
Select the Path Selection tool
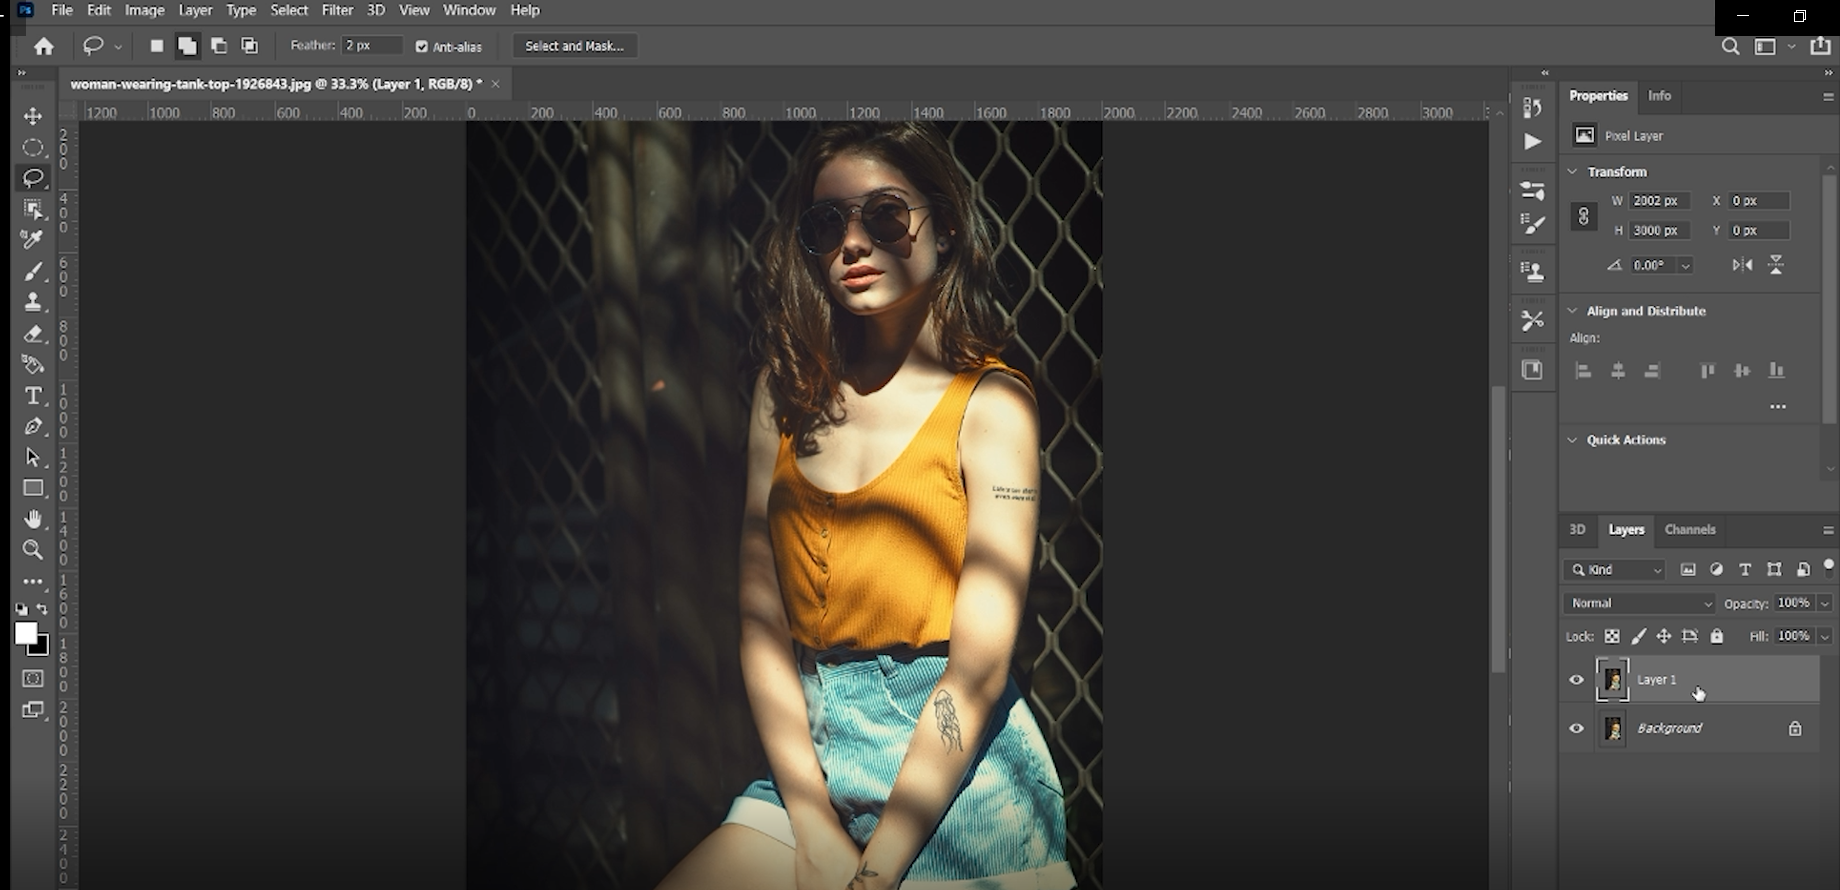tap(33, 457)
